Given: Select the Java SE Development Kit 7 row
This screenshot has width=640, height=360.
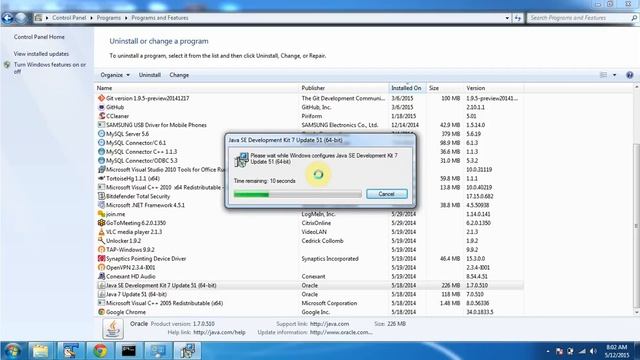Looking at the screenshot, I should [x=310, y=285].
